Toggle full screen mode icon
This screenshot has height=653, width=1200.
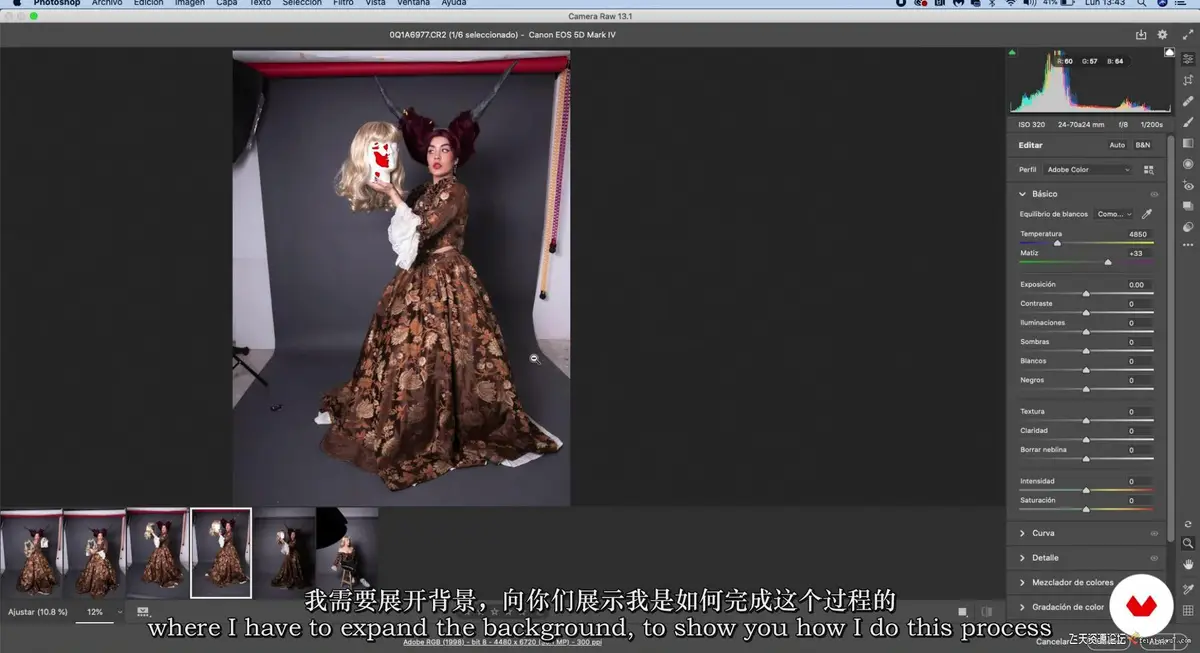point(1188,34)
